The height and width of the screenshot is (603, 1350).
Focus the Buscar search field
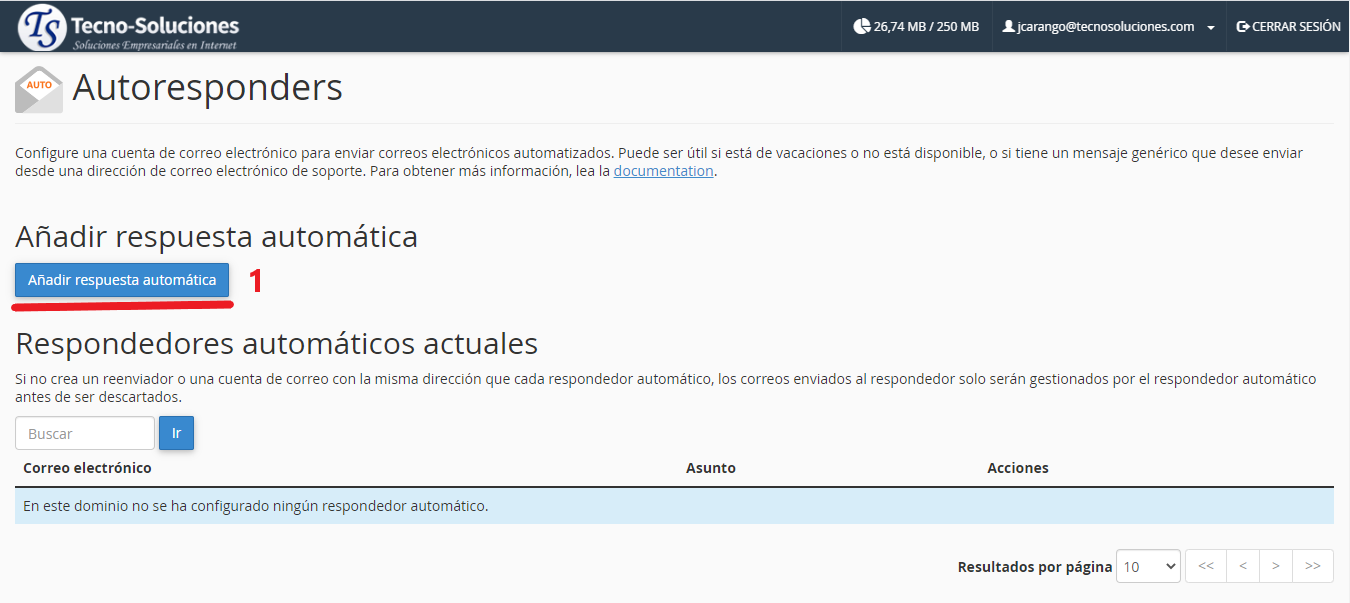85,433
